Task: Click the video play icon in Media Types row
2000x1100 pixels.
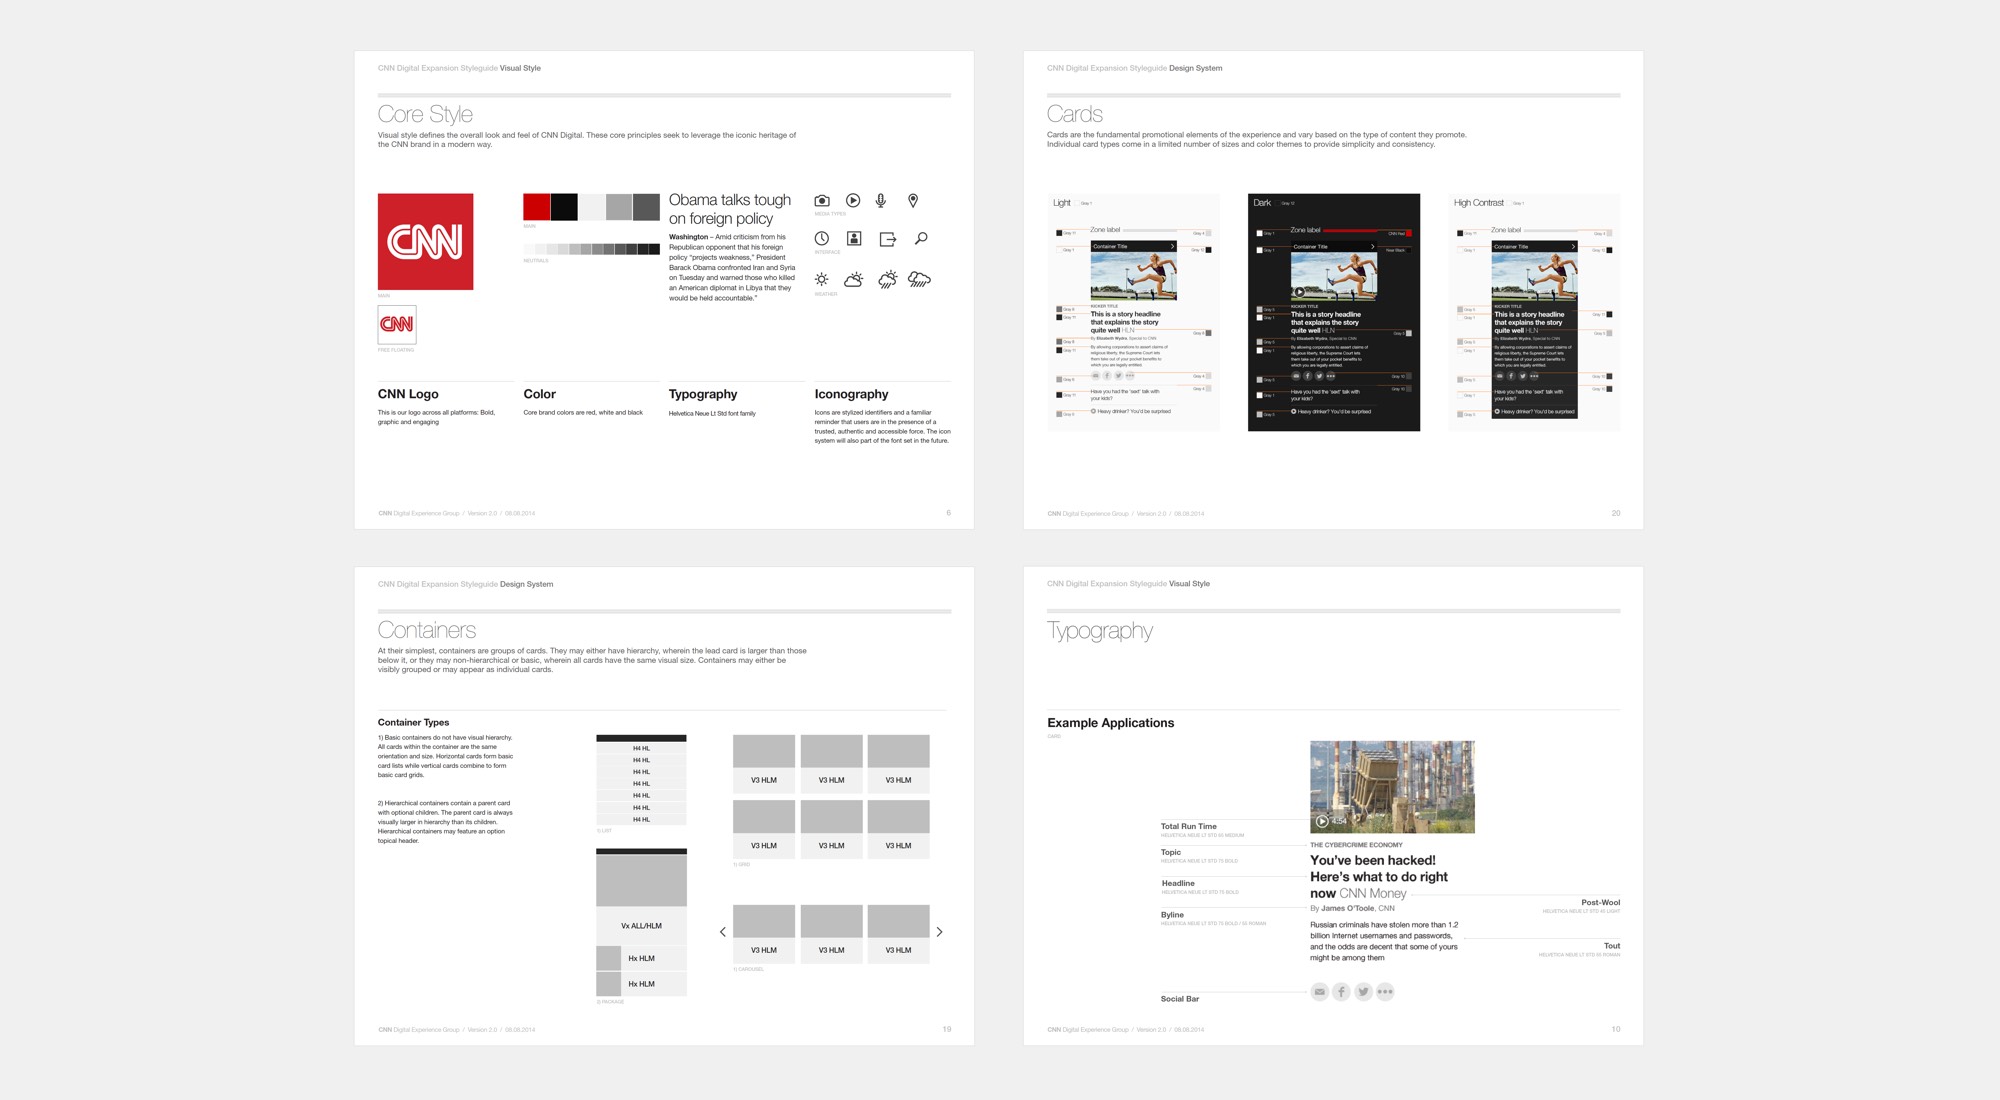Action: [853, 201]
